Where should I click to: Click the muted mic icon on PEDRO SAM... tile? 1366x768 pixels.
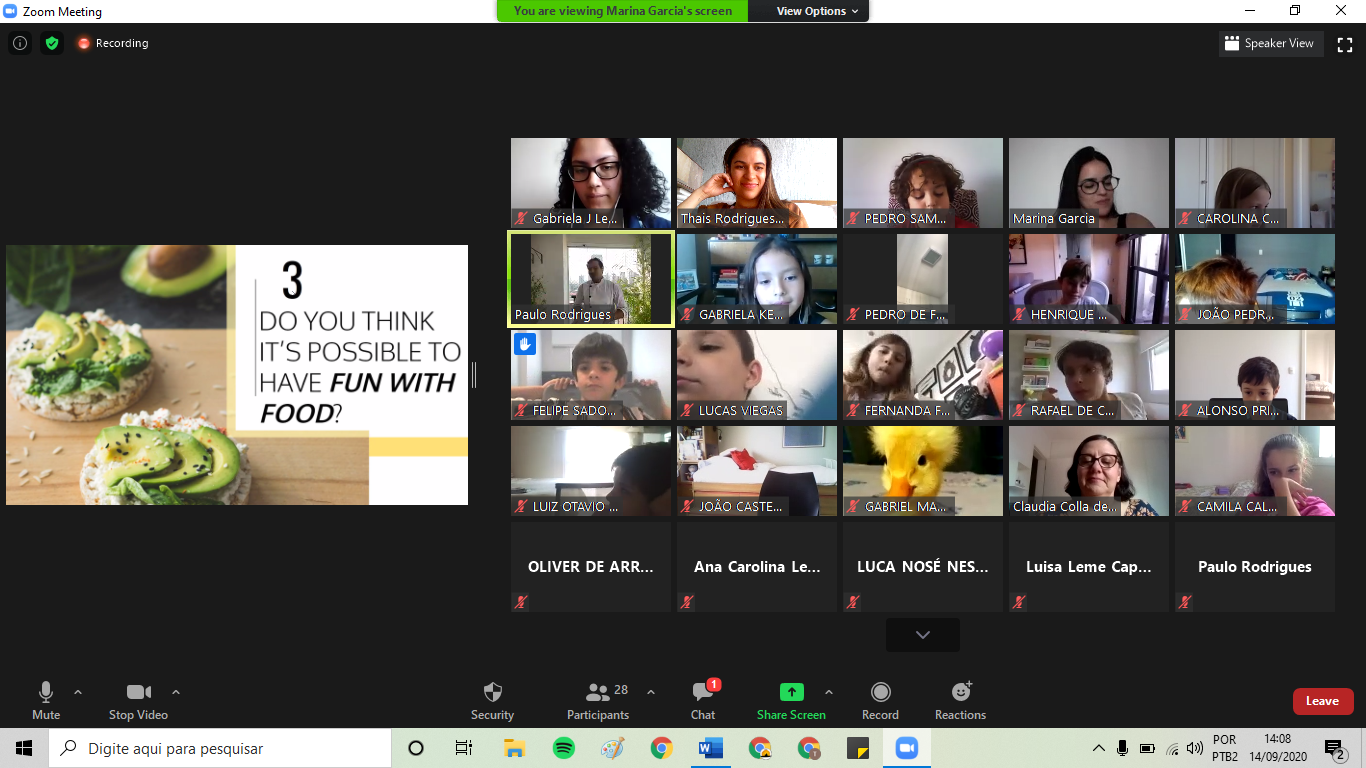[853, 218]
